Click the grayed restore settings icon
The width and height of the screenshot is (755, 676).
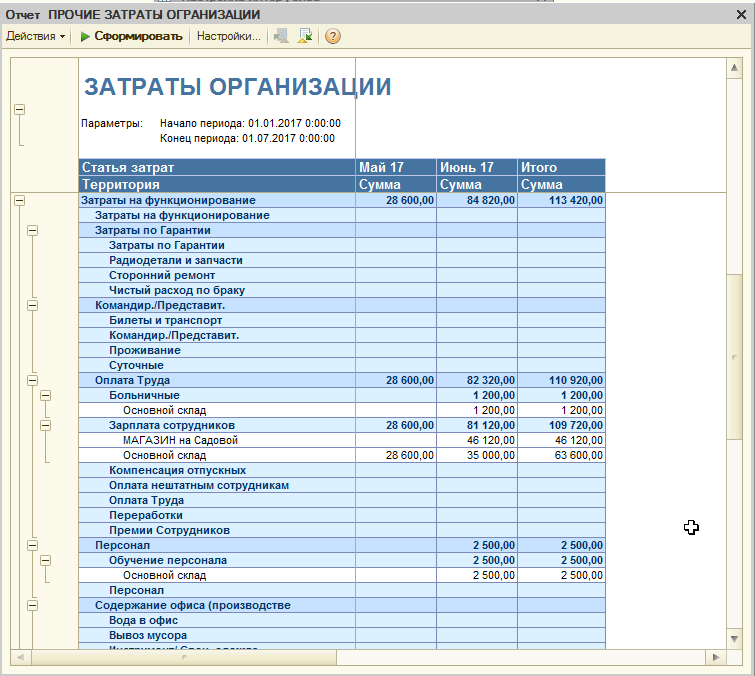point(281,37)
